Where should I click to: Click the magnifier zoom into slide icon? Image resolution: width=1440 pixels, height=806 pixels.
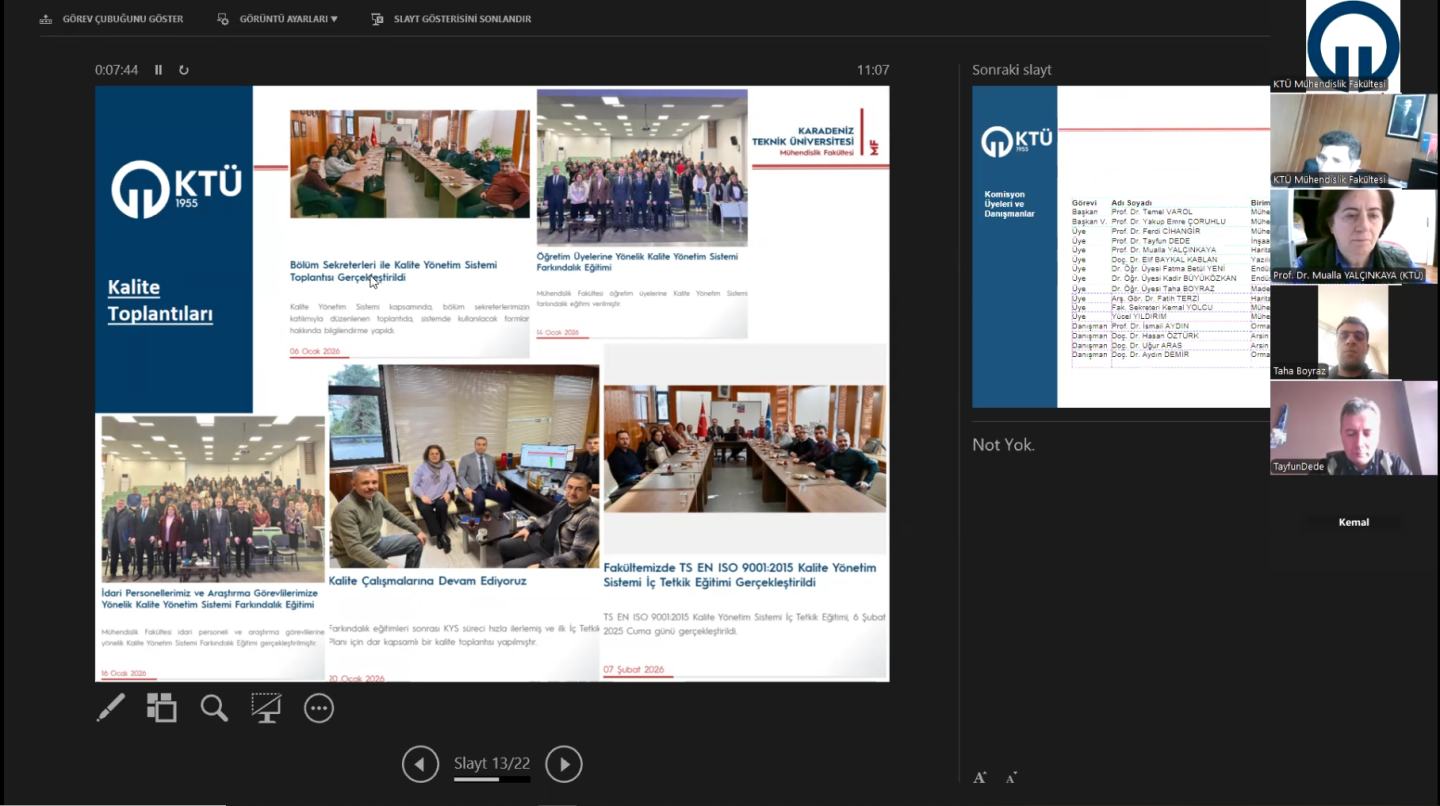pyautogui.click(x=214, y=708)
